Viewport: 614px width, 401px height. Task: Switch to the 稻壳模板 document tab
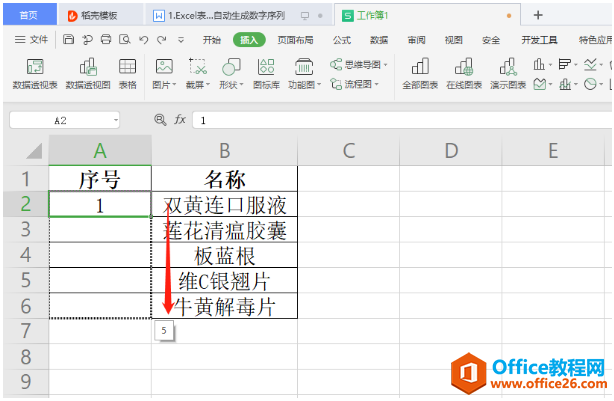click(x=98, y=15)
